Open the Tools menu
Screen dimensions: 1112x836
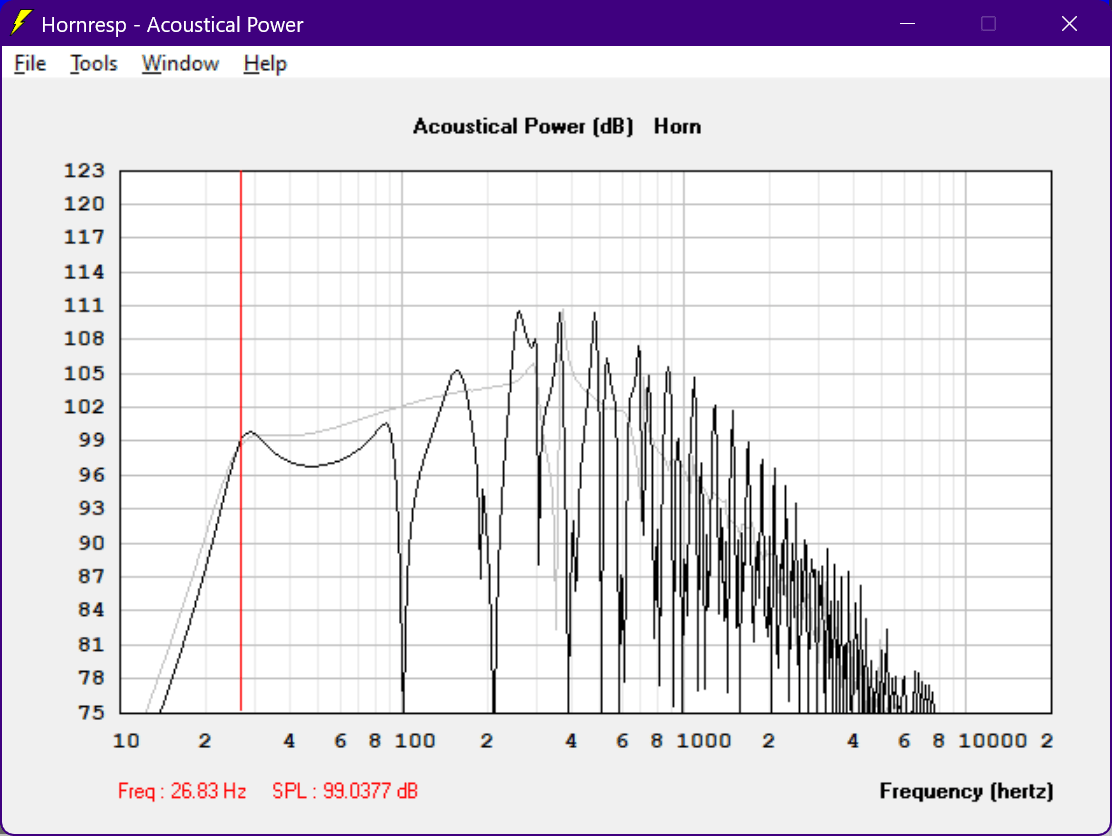tap(94, 64)
